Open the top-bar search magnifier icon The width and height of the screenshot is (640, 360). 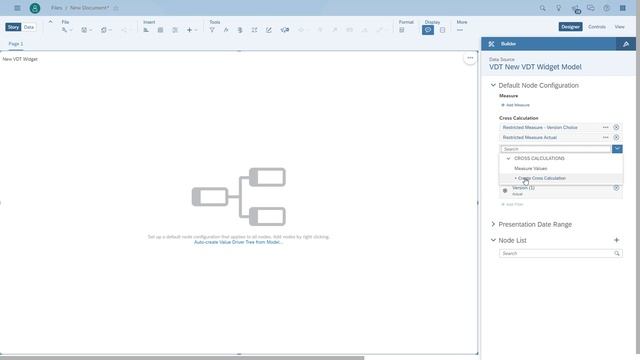click(542, 8)
